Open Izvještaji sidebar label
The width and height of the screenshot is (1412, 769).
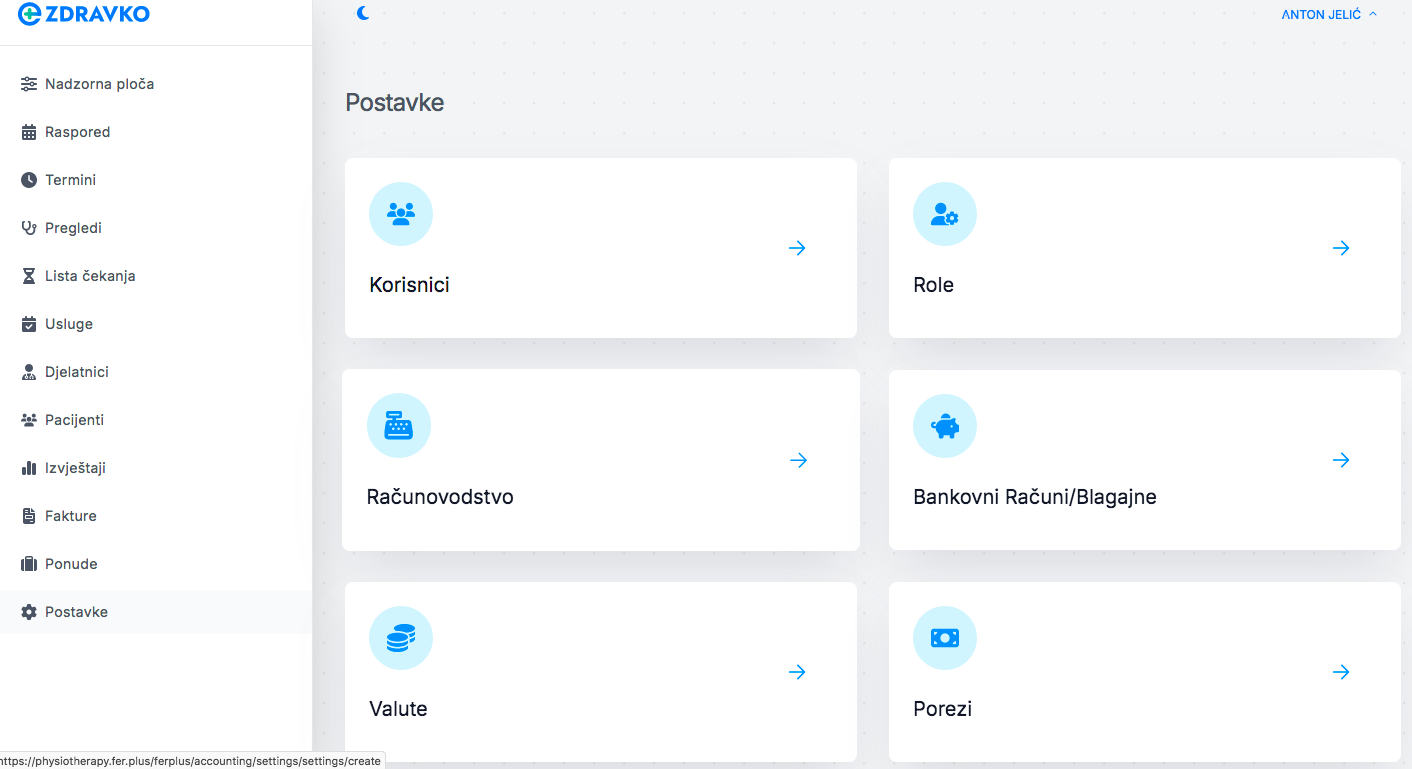point(75,468)
